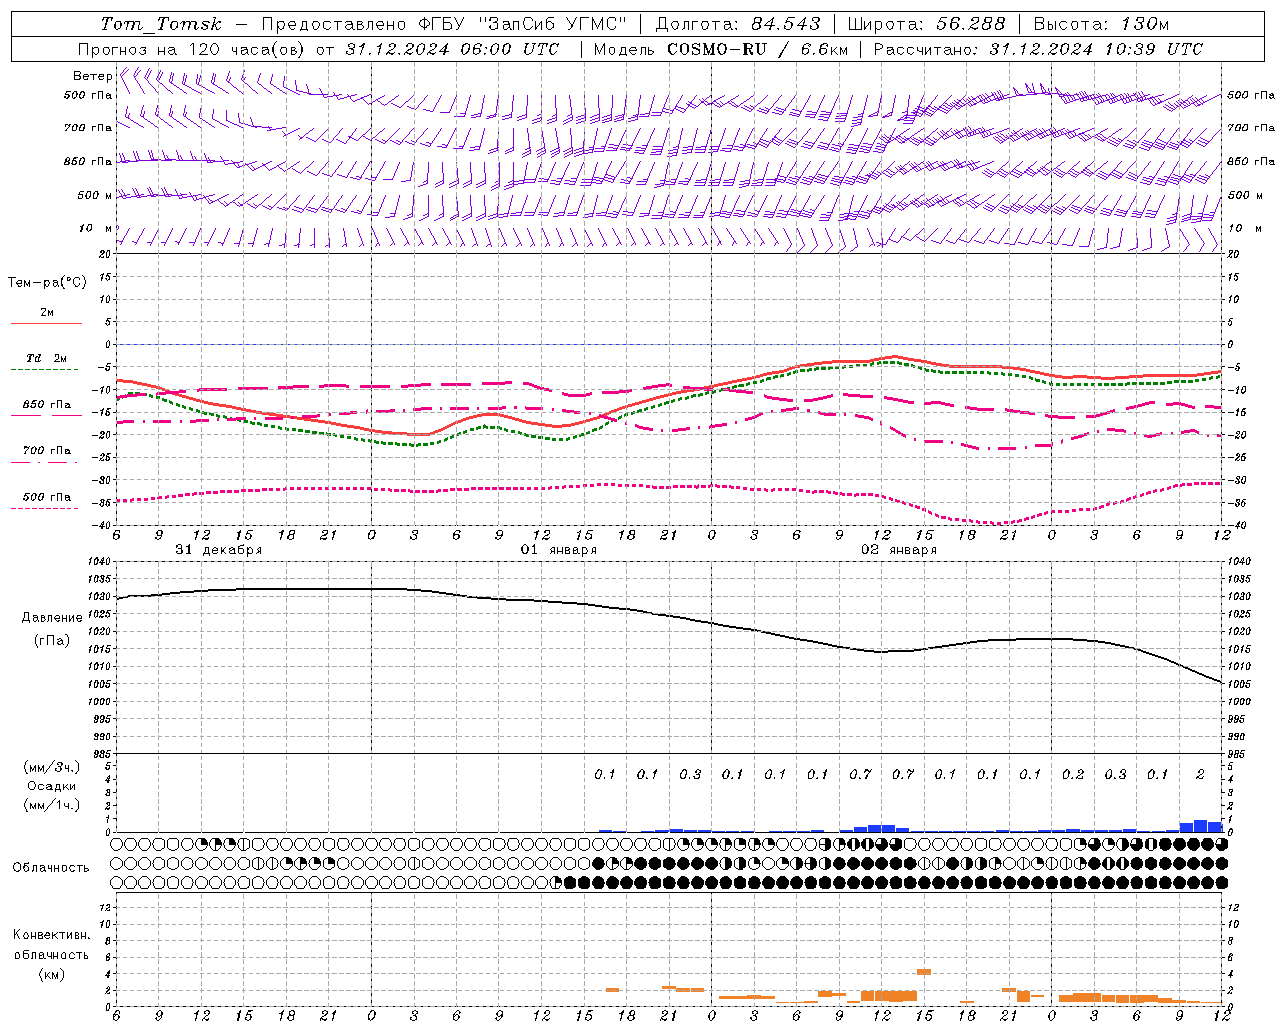Click the "850 гПа" entry in temperature legend
The image size is (1280, 1024).
(x=47, y=405)
